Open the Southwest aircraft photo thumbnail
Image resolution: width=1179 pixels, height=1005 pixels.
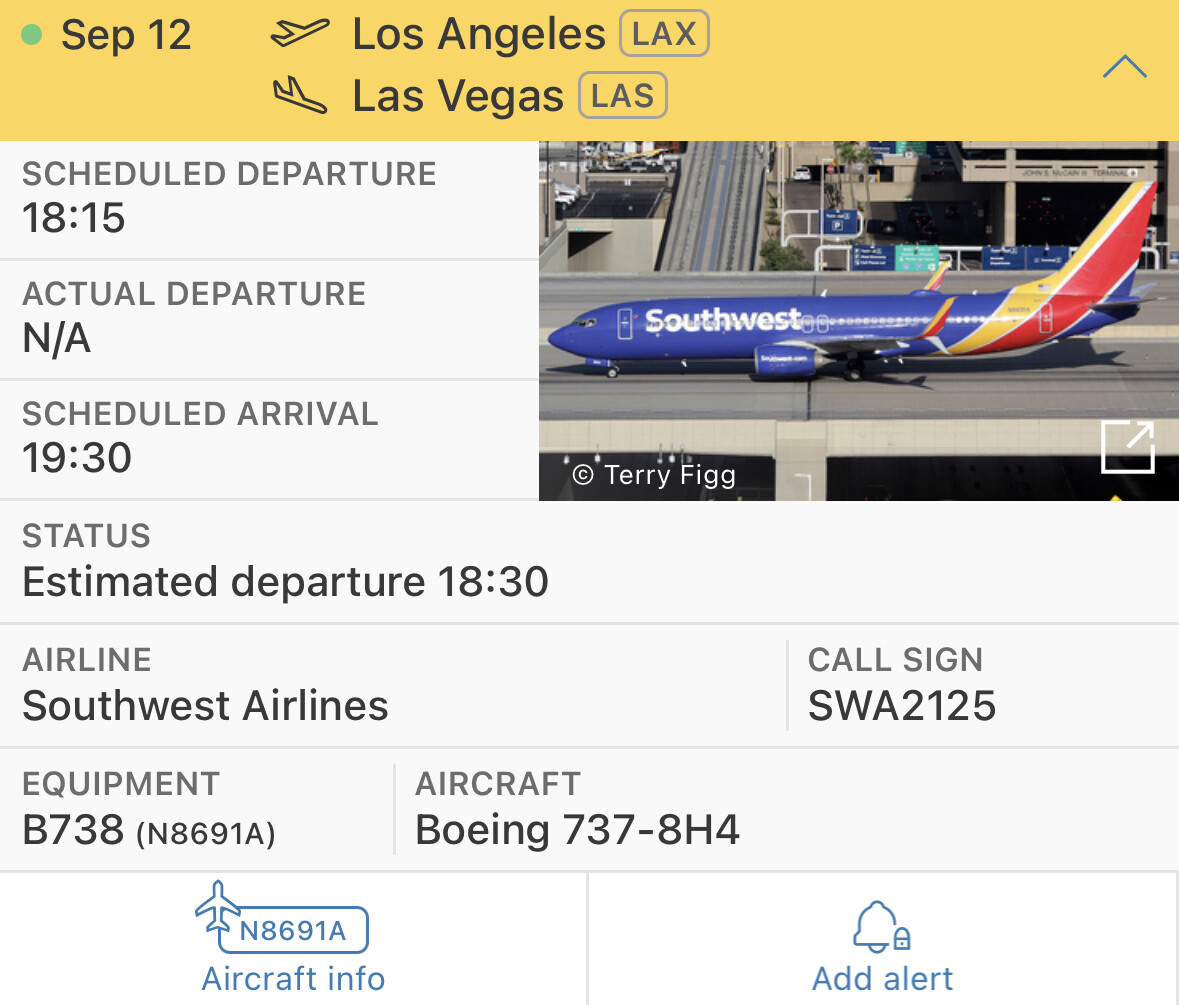tap(858, 320)
